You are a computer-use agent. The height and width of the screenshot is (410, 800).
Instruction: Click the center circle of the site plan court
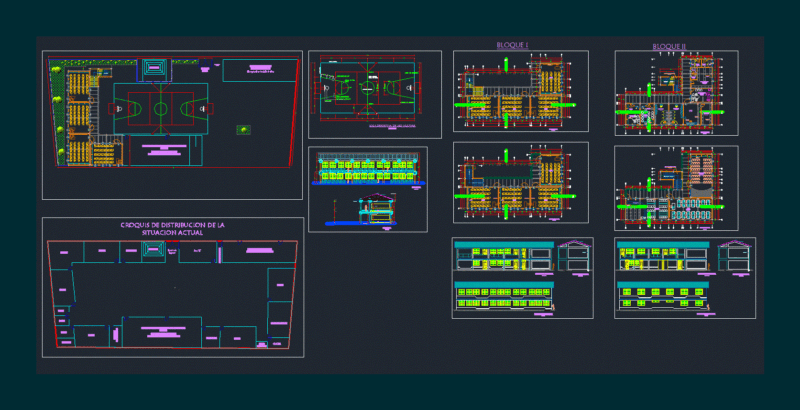click(x=161, y=109)
